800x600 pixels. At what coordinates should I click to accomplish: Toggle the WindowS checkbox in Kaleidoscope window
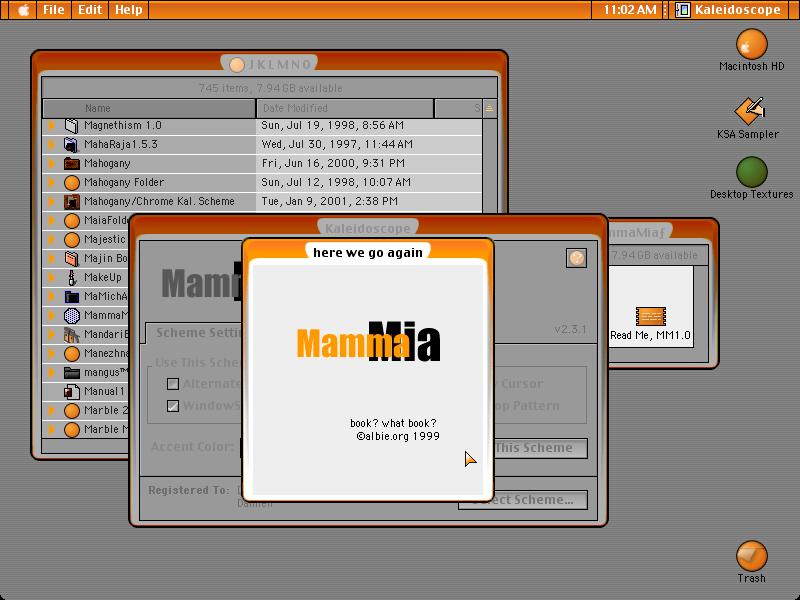tap(173, 406)
